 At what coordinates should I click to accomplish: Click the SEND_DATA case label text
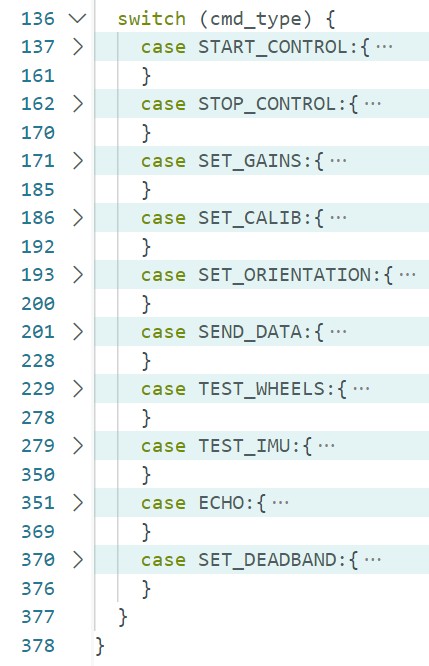click(250, 332)
